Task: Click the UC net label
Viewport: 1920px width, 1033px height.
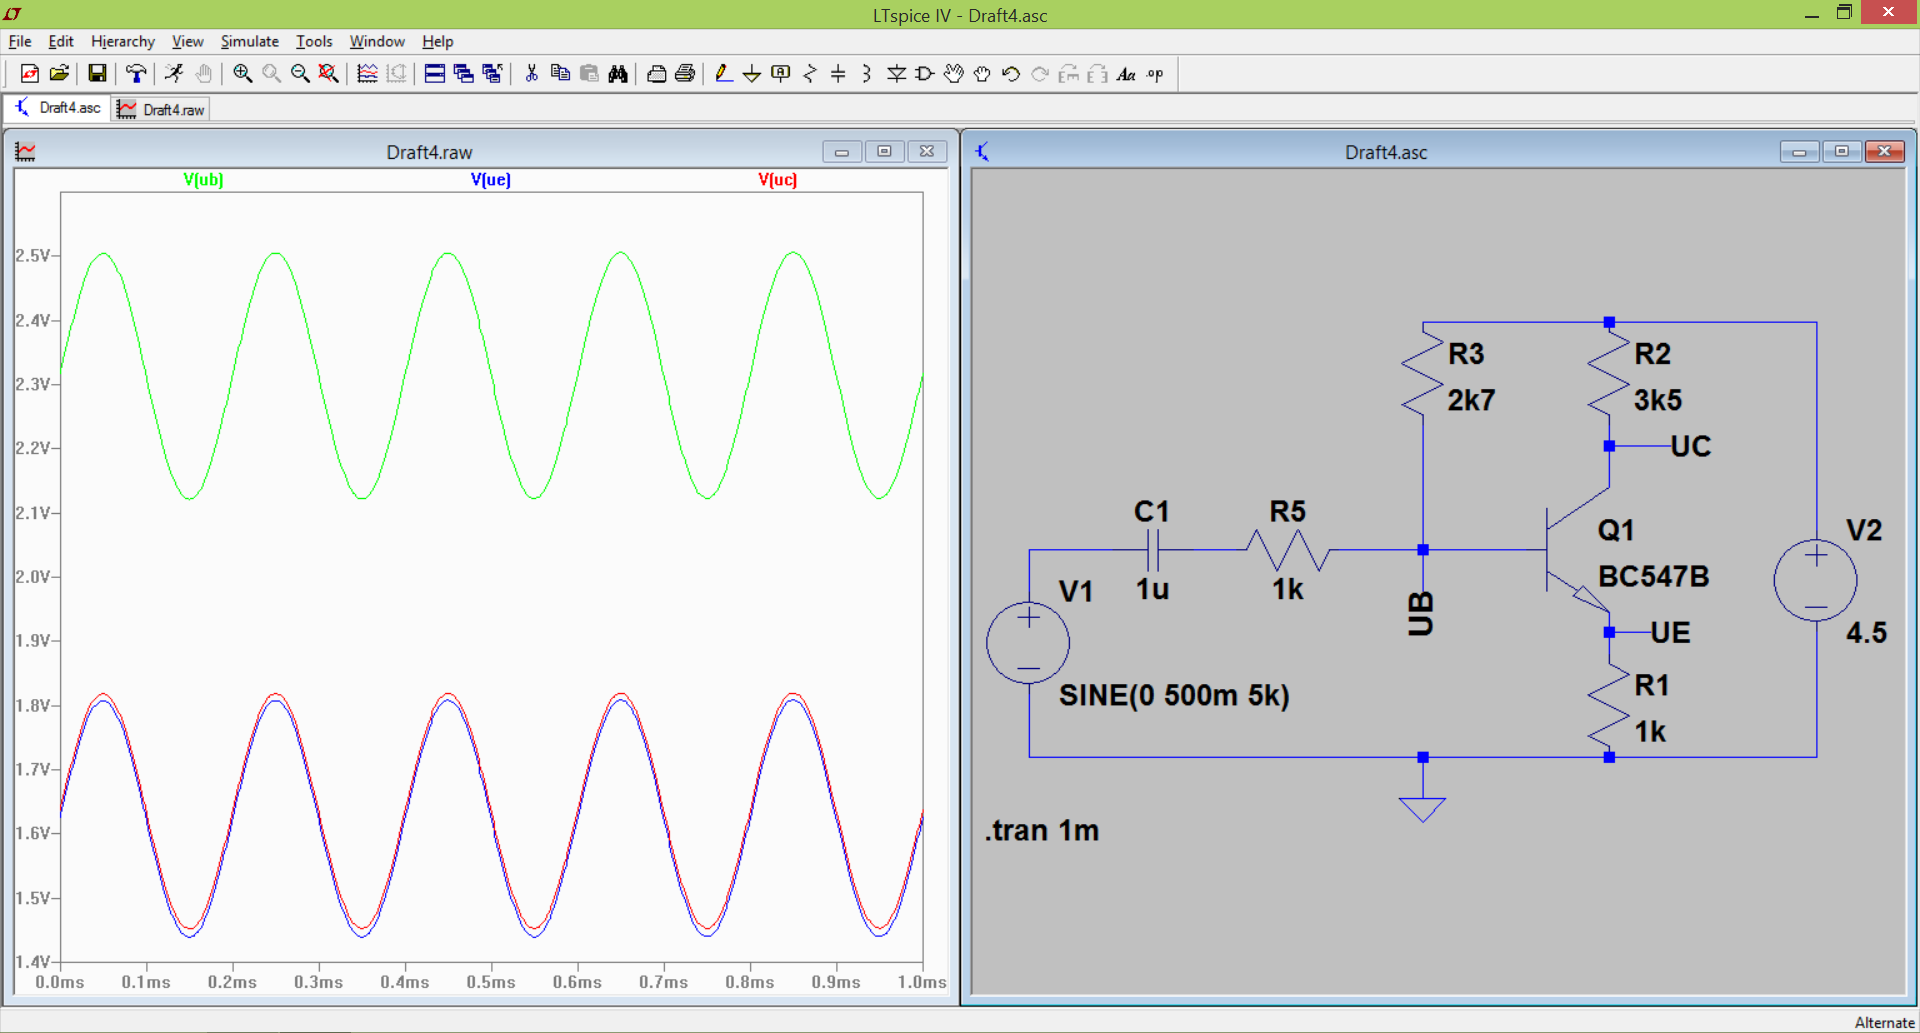Action: tap(1691, 446)
